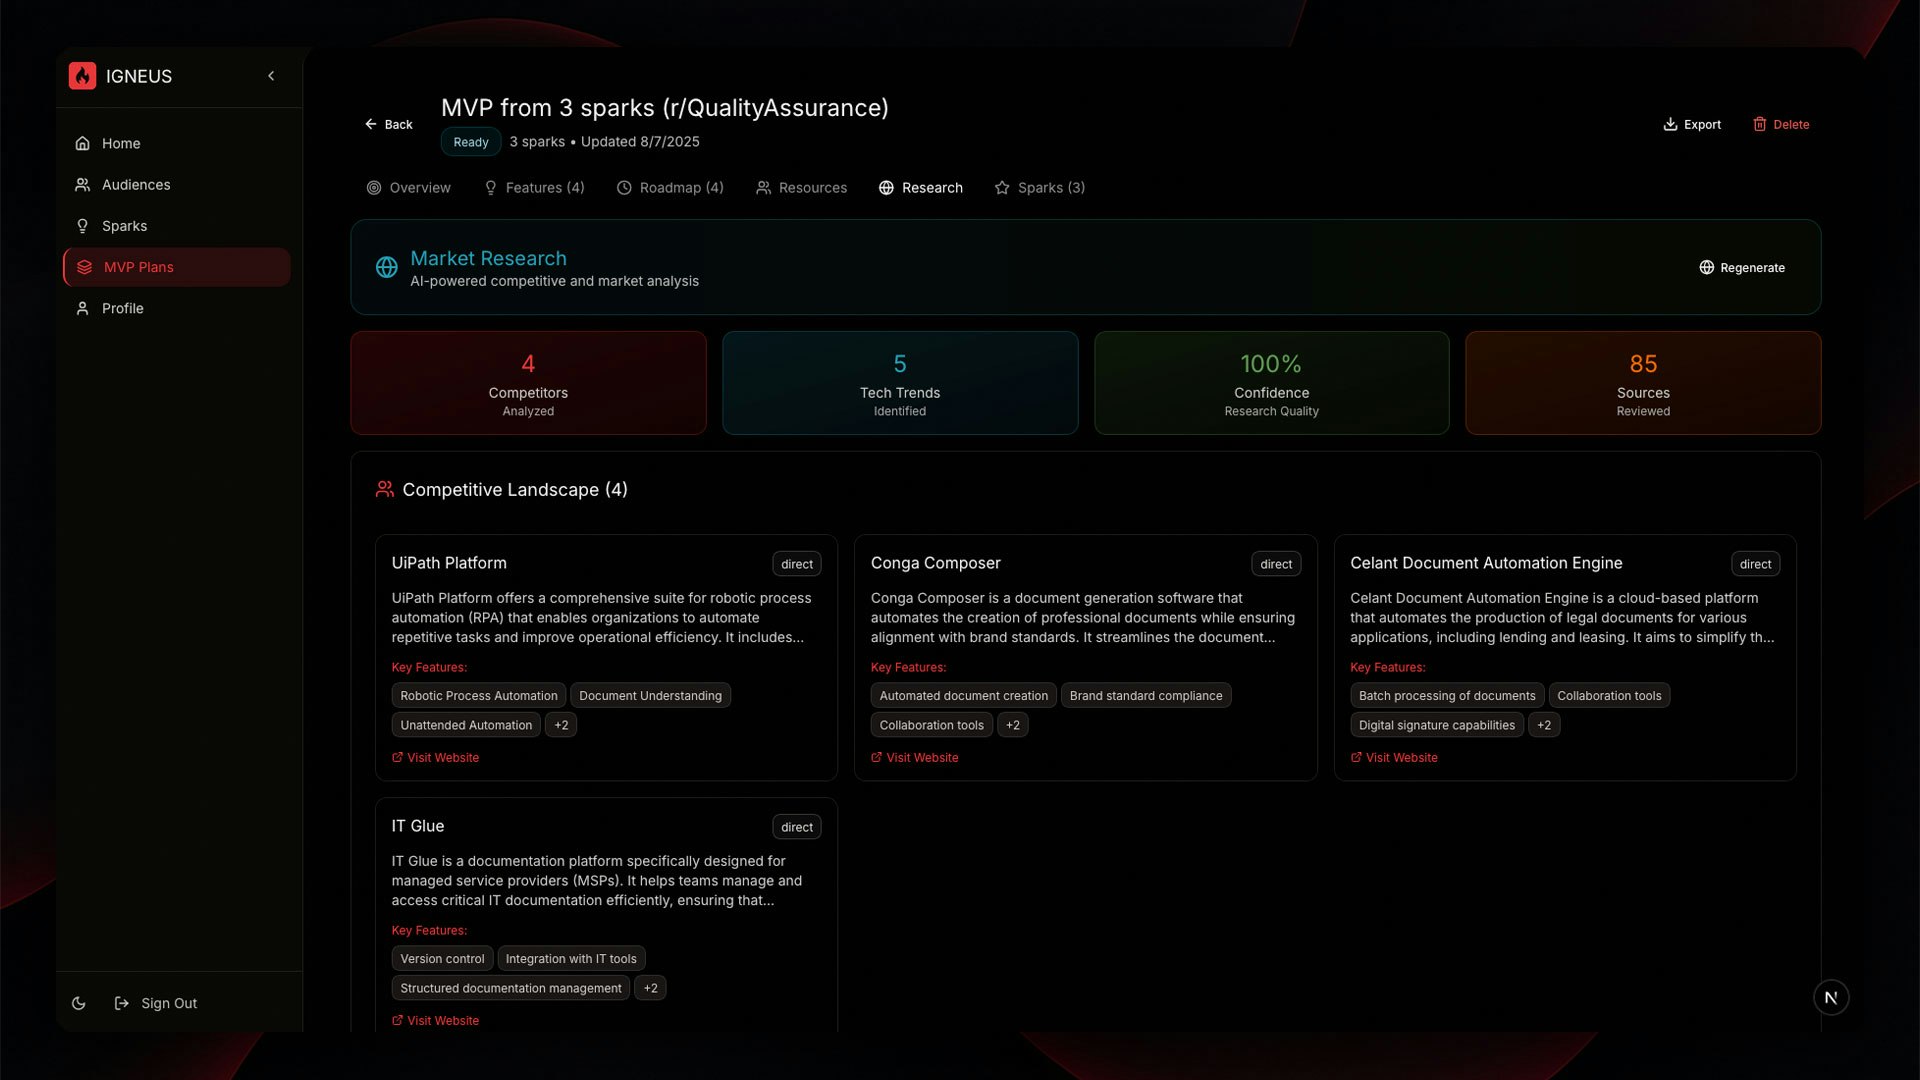Click the direct badge on Celant card
This screenshot has width=1920, height=1080.
coord(1755,564)
